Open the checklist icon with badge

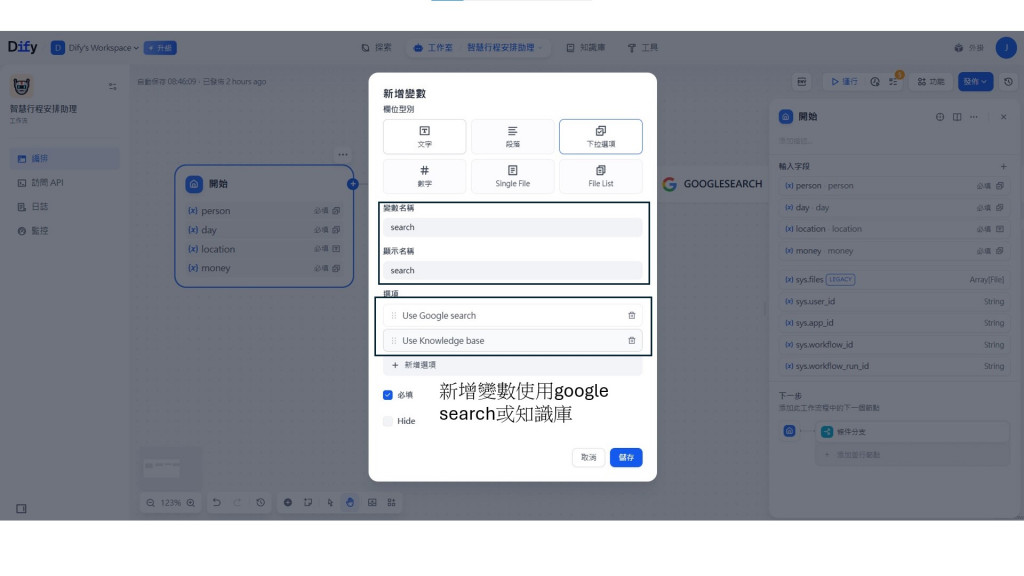894,82
